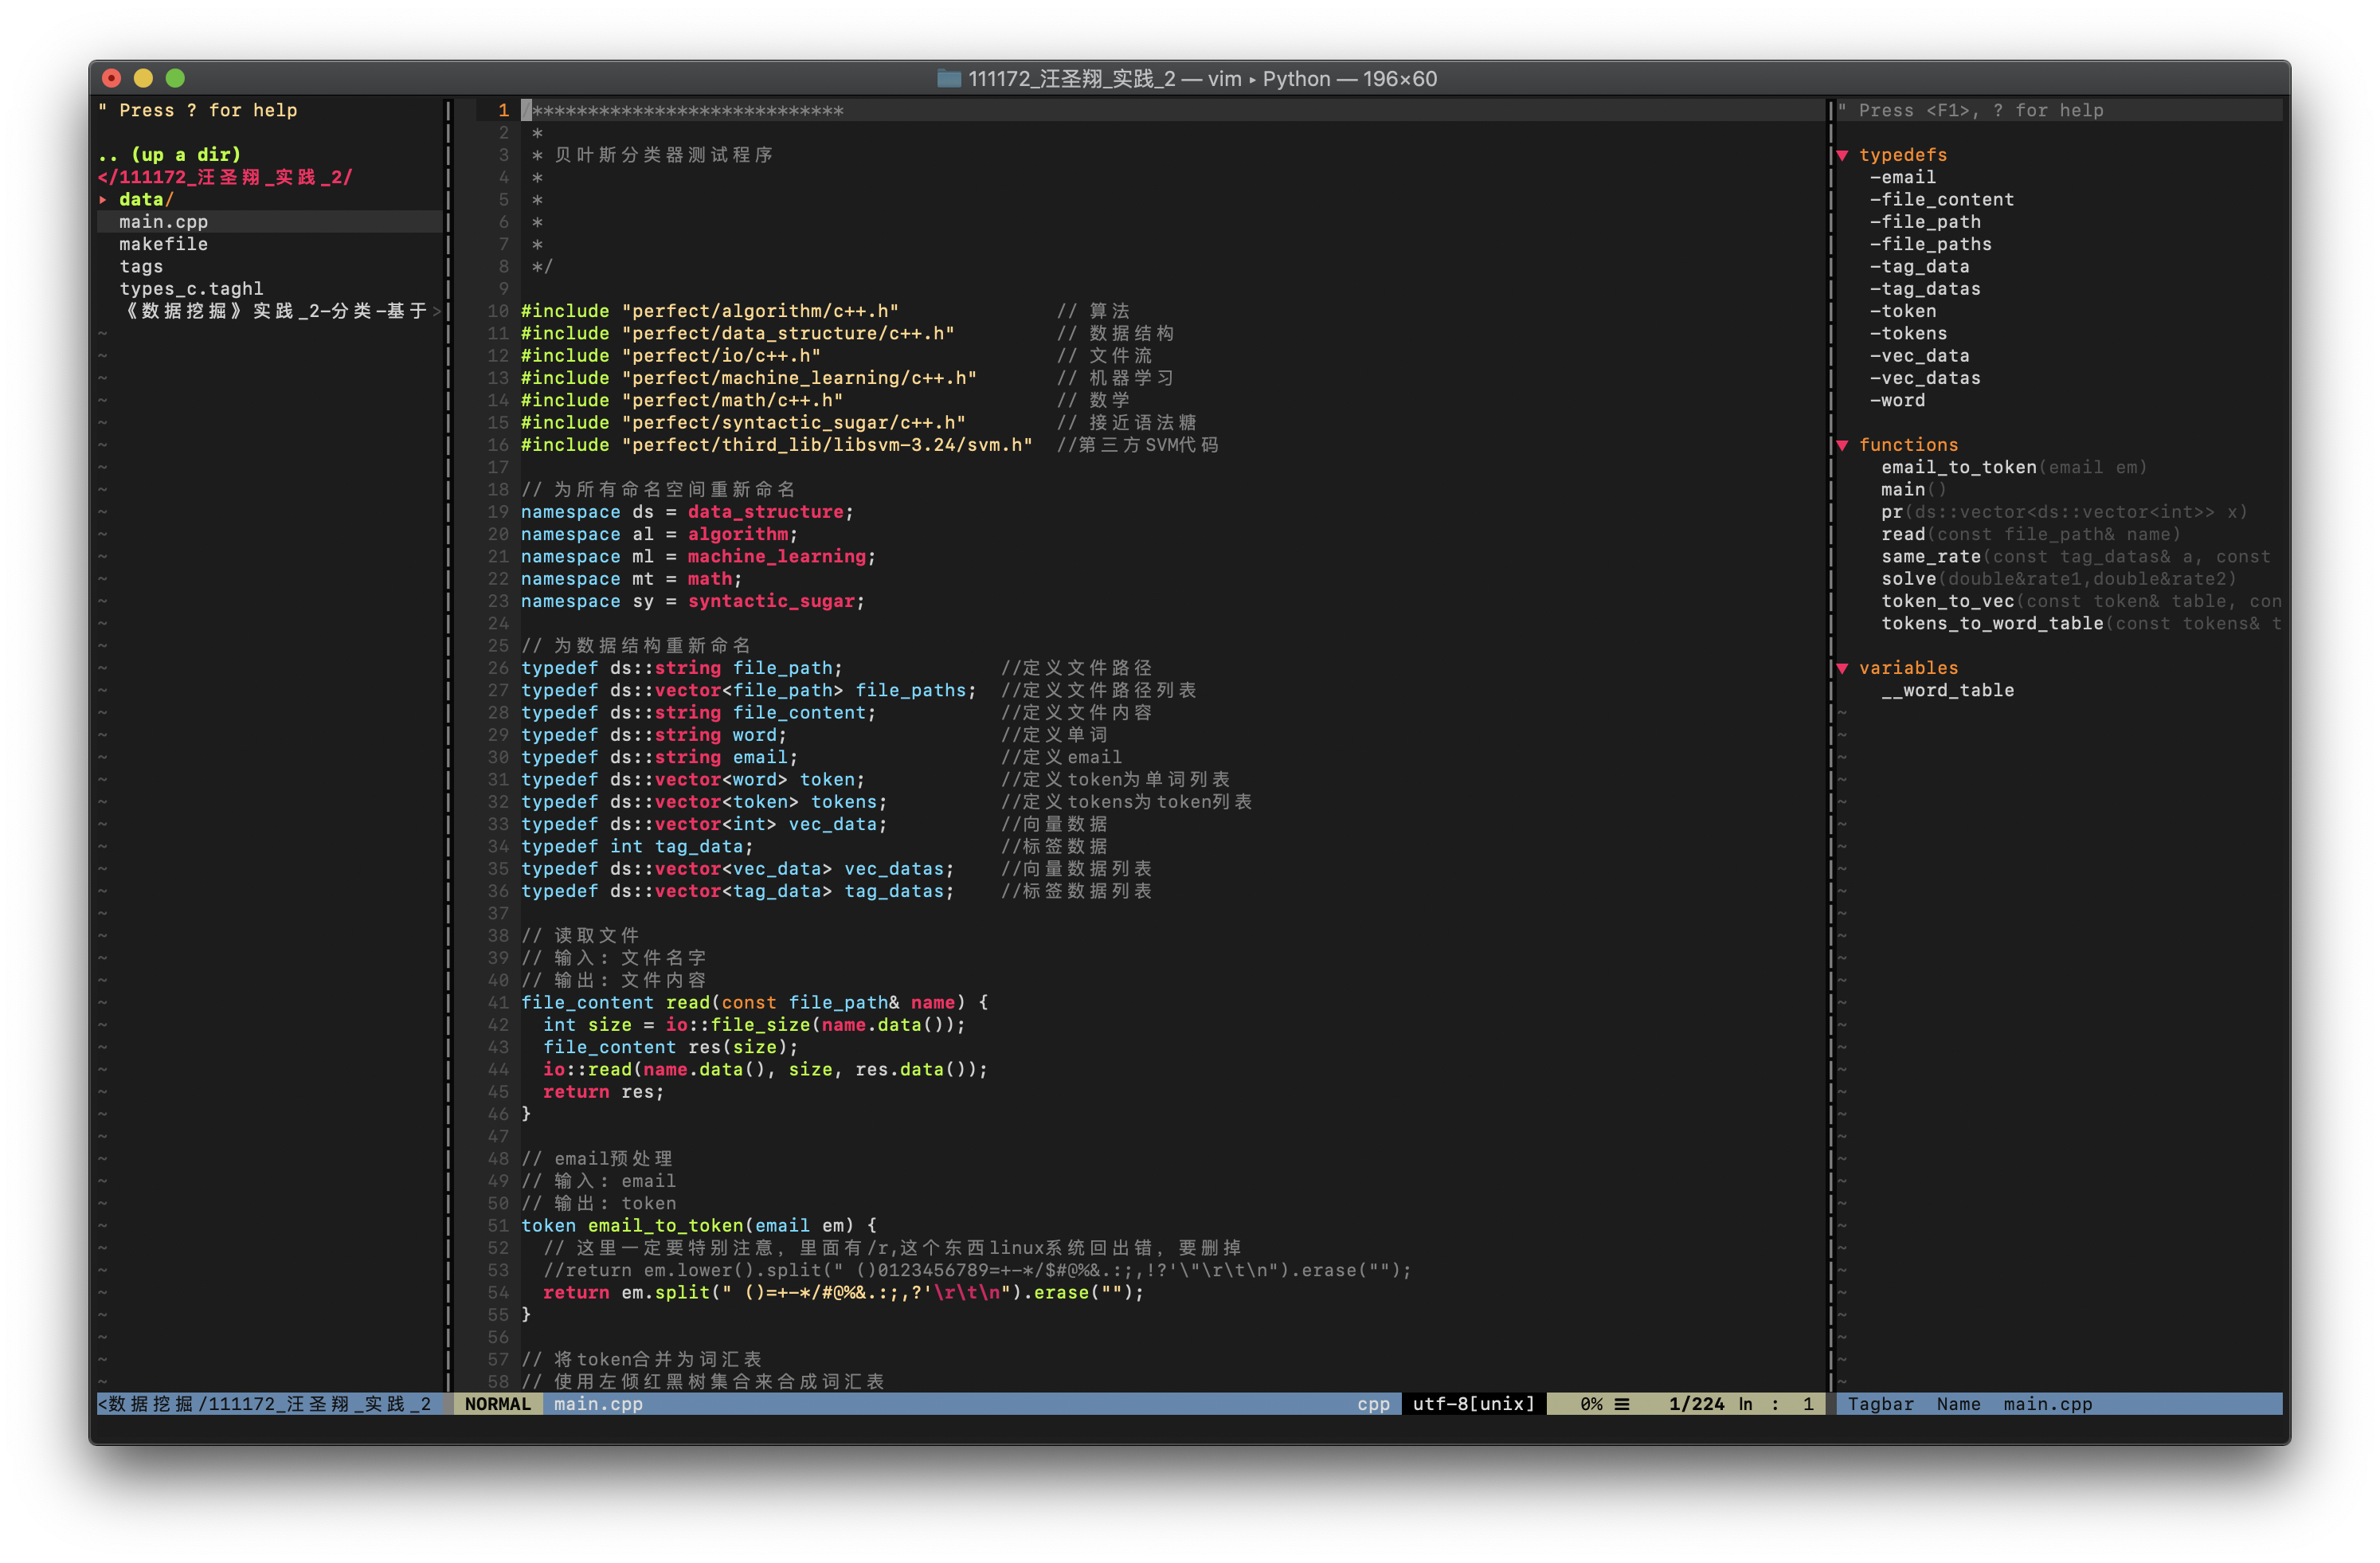Click the cpp filetype label in the status line

pyautogui.click(x=1373, y=1404)
